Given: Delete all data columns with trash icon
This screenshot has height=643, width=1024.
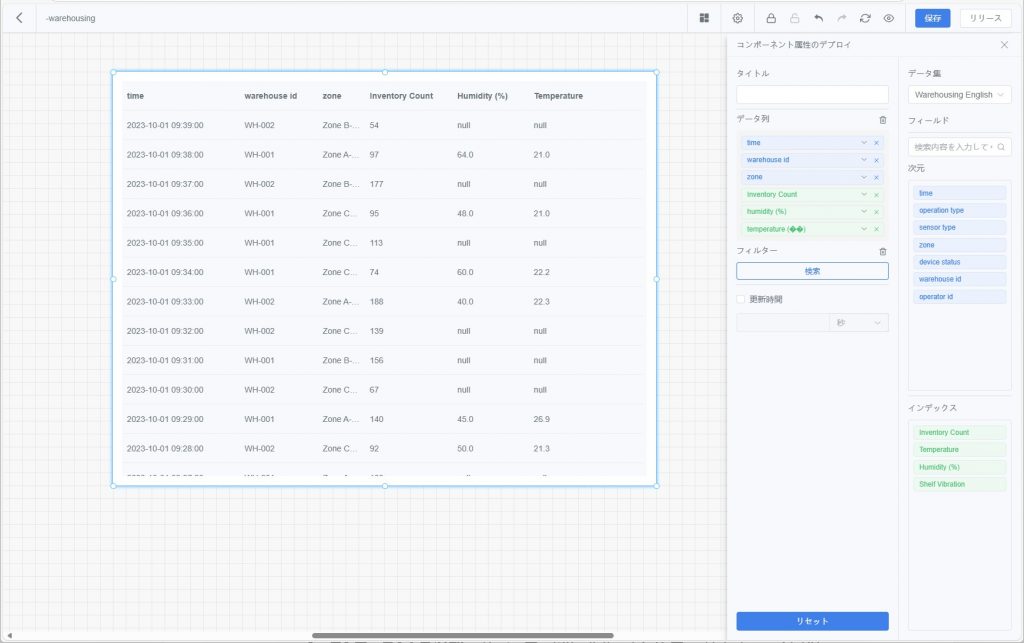Looking at the screenshot, I should tap(882, 119).
